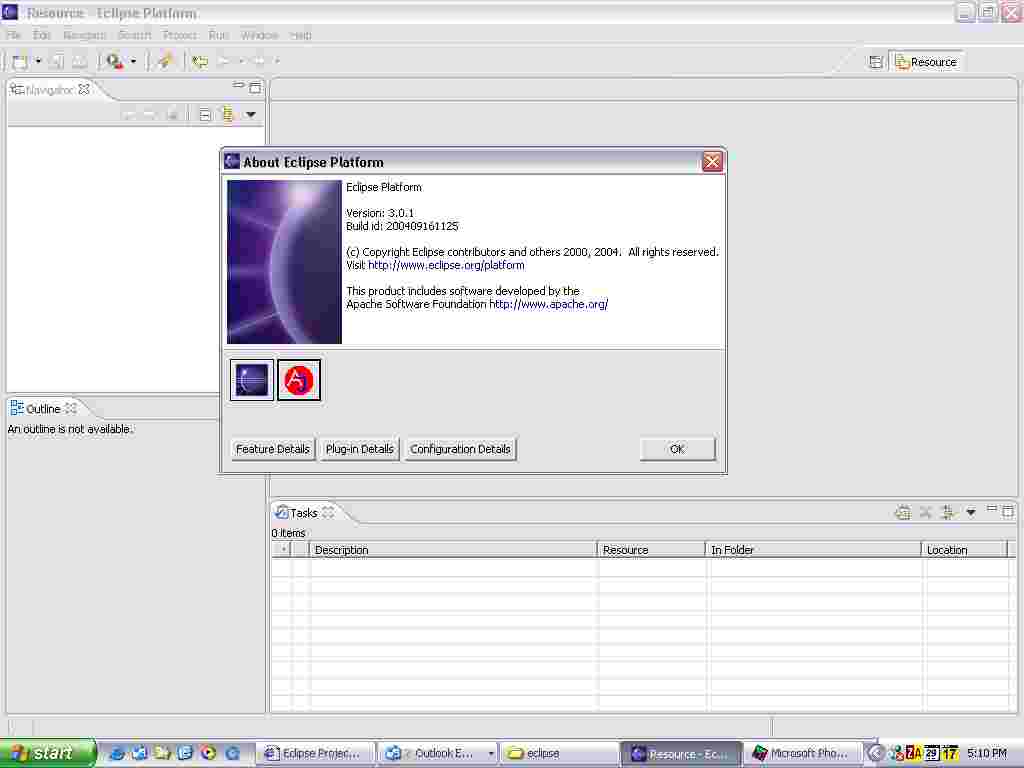
Task: Click the Collapse All icon in Navigator
Action: tap(204, 115)
